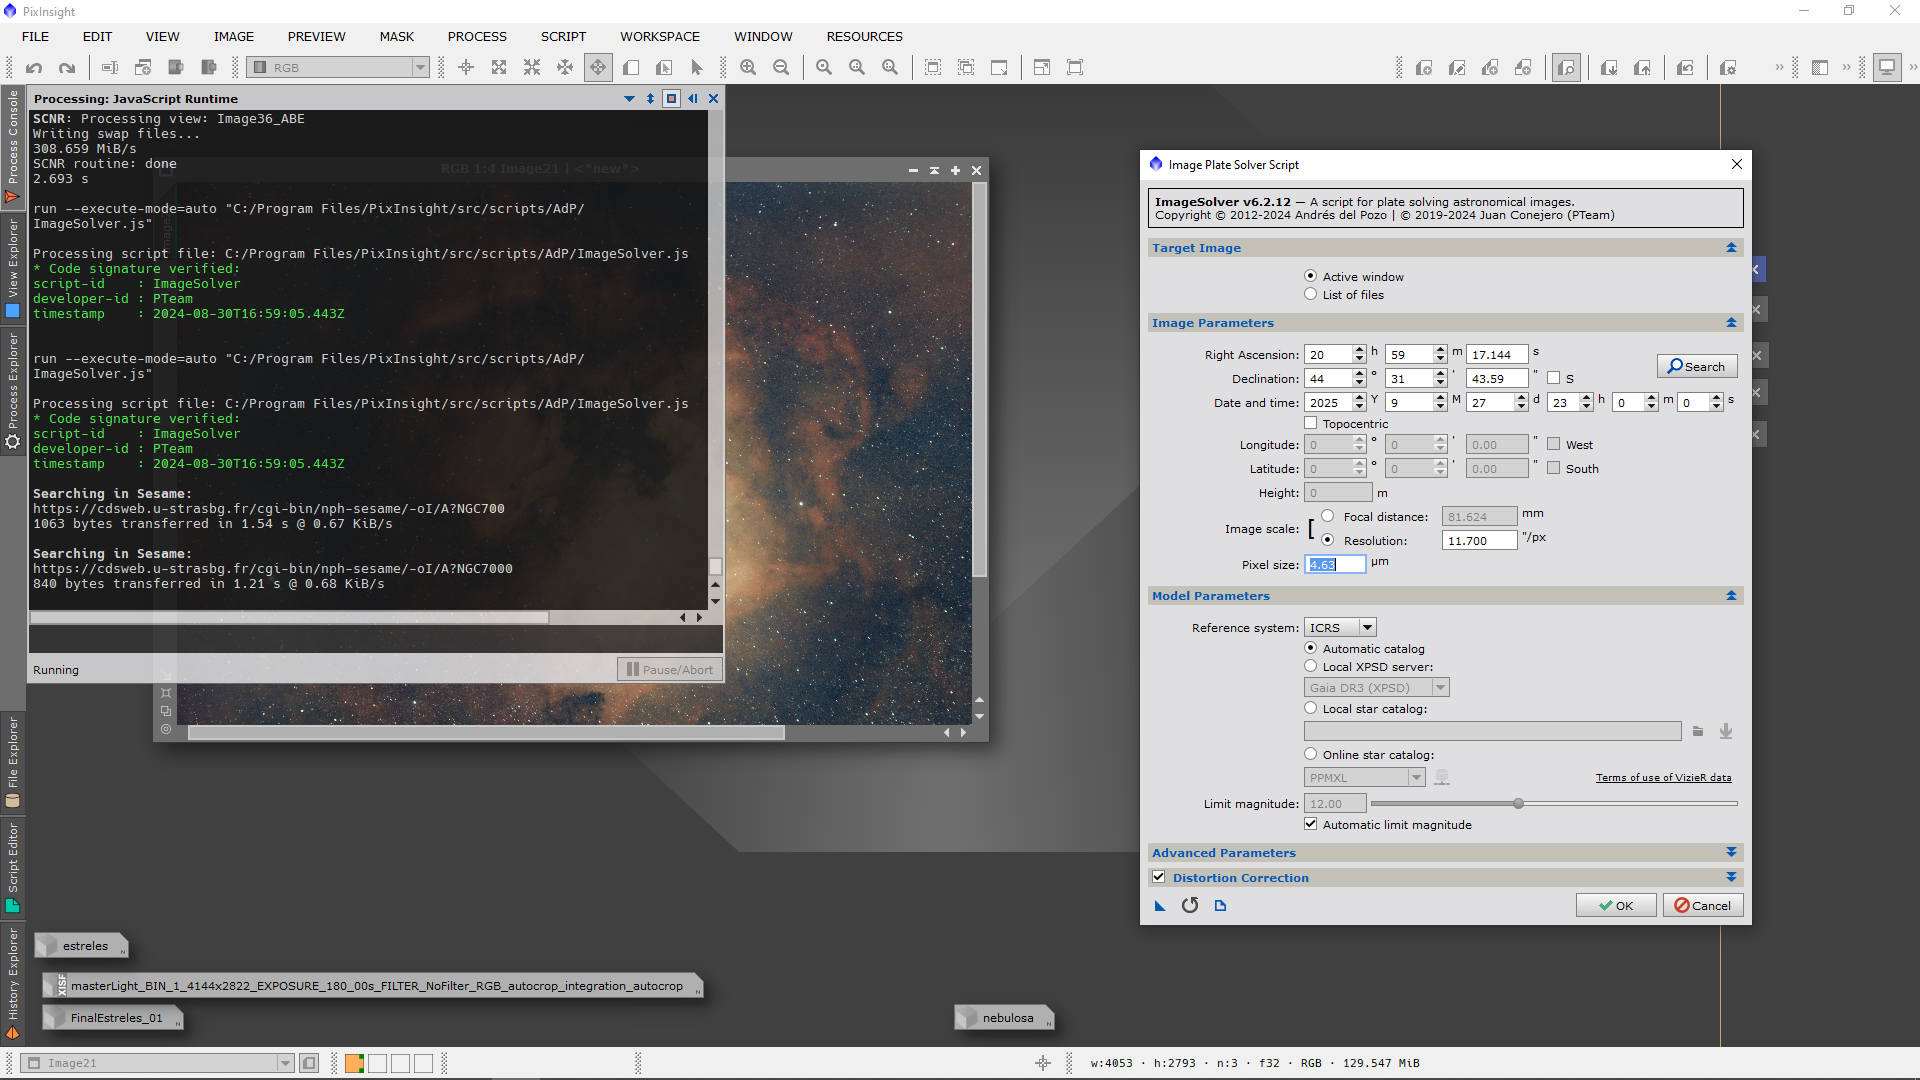Expand the Advanced Parameters section
The image size is (1920, 1080).
1731,853
